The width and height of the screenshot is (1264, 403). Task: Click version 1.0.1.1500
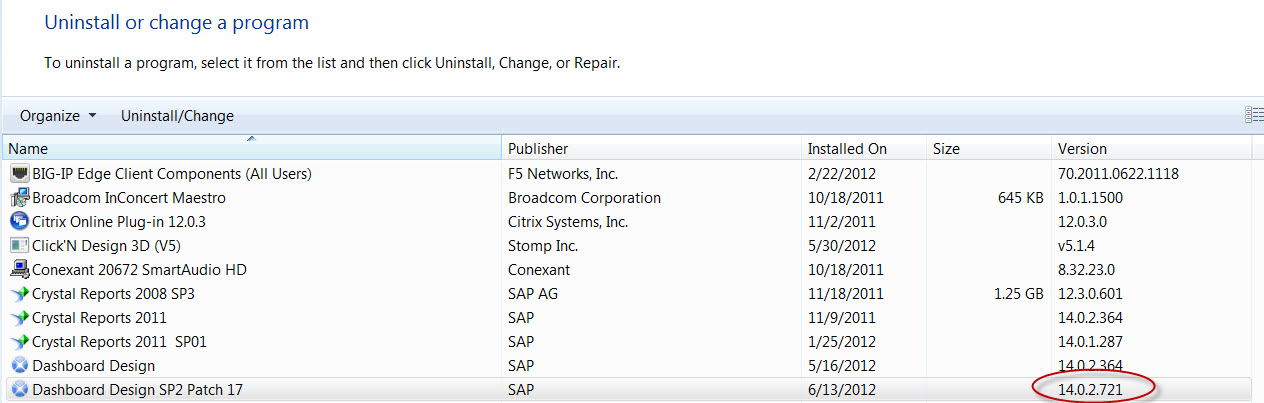1093,198
